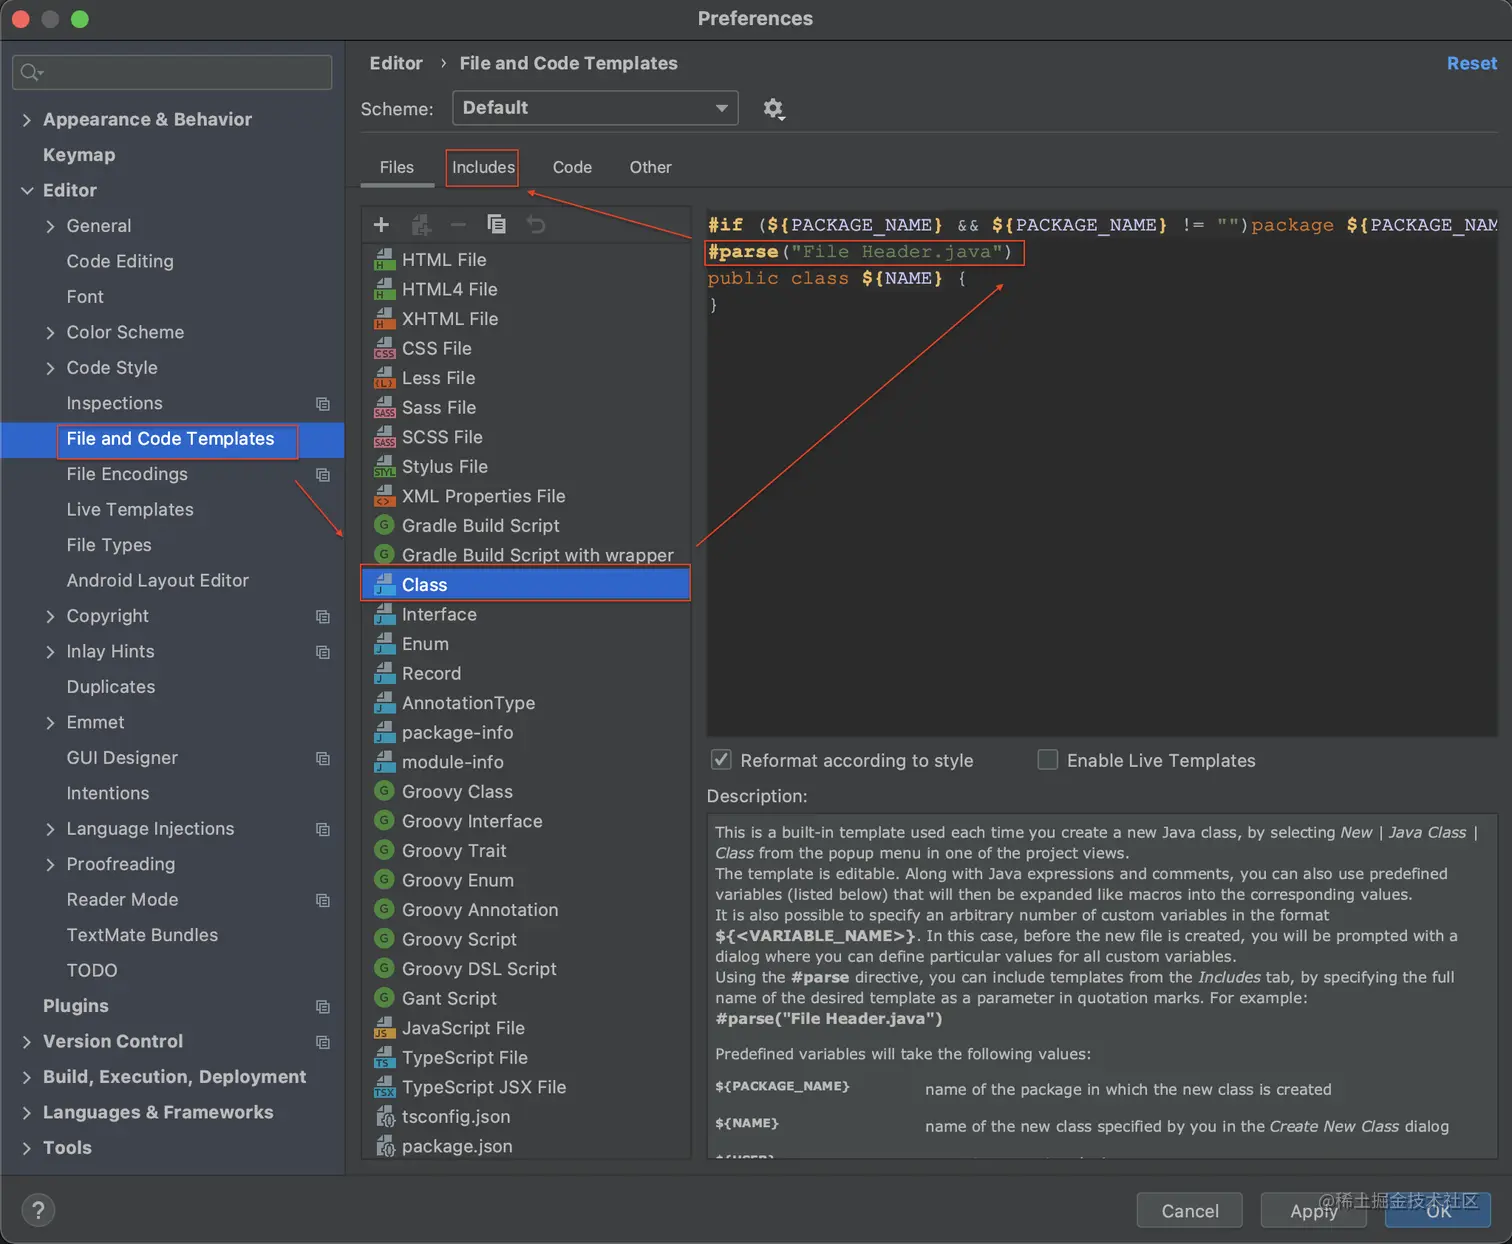Focus the preferences search field
The width and height of the screenshot is (1512, 1244).
click(172, 72)
